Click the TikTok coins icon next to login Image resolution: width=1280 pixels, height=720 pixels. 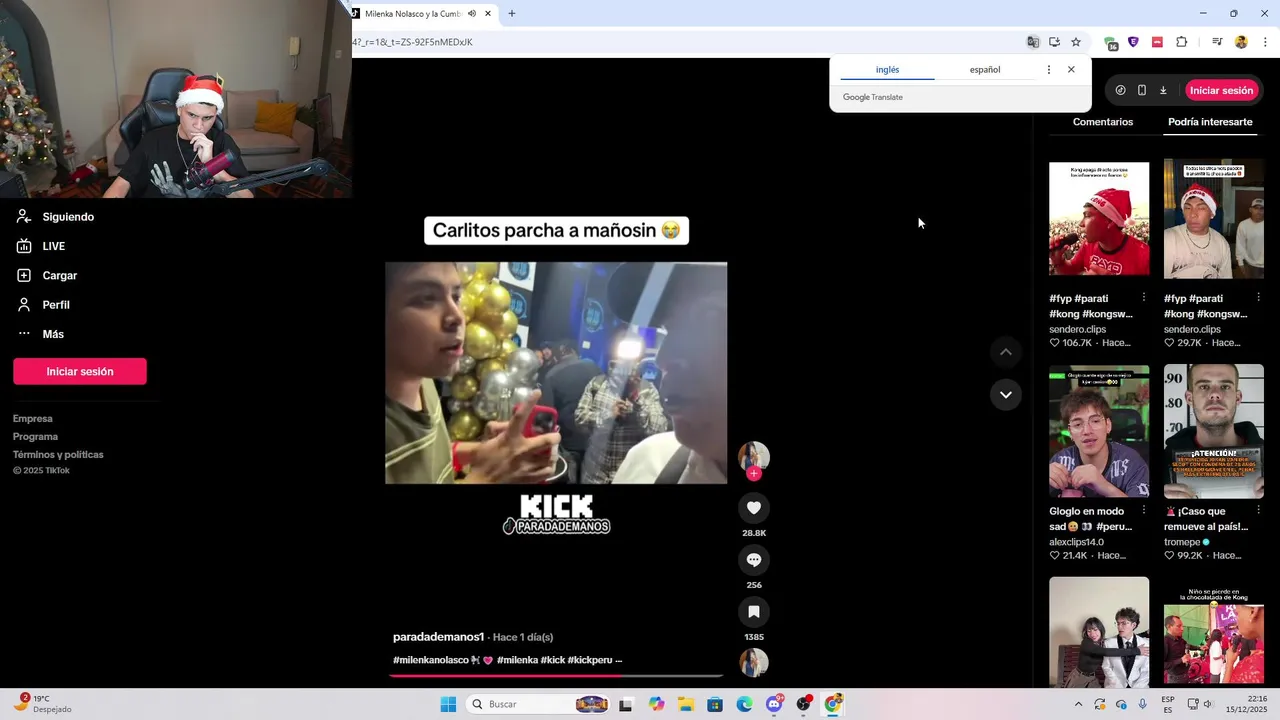tap(1120, 90)
